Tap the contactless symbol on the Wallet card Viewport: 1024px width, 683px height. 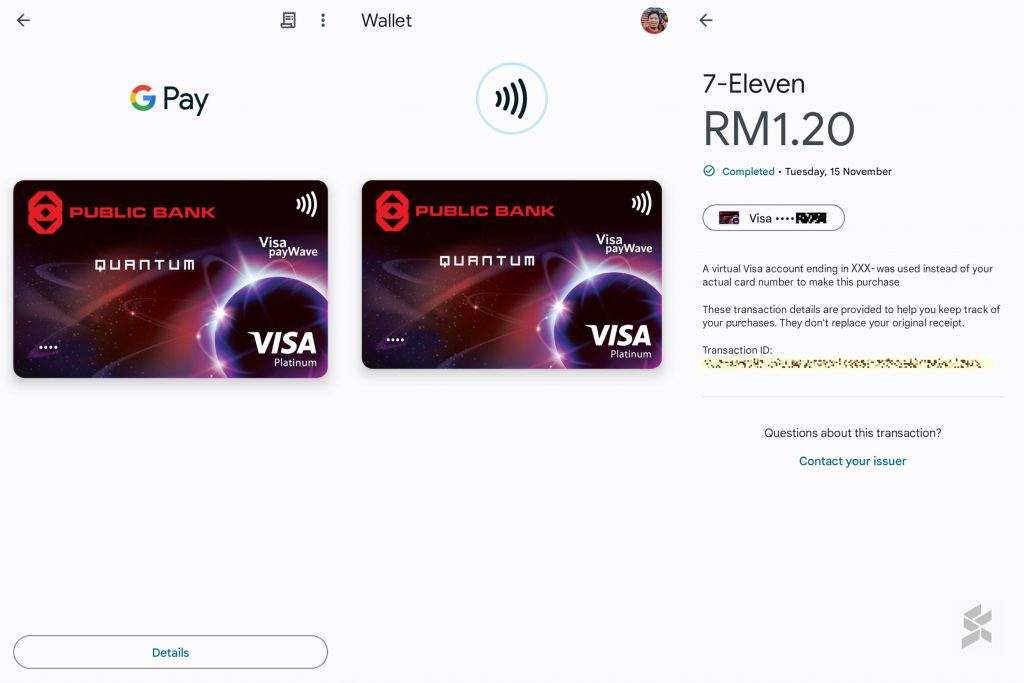641,203
